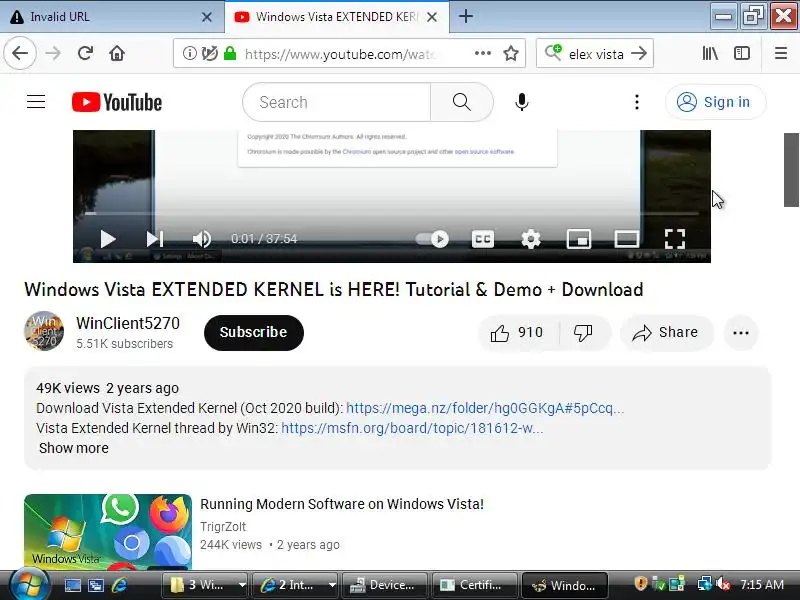Click the Sign in button
The width and height of the screenshot is (800, 600).
(715, 102)
